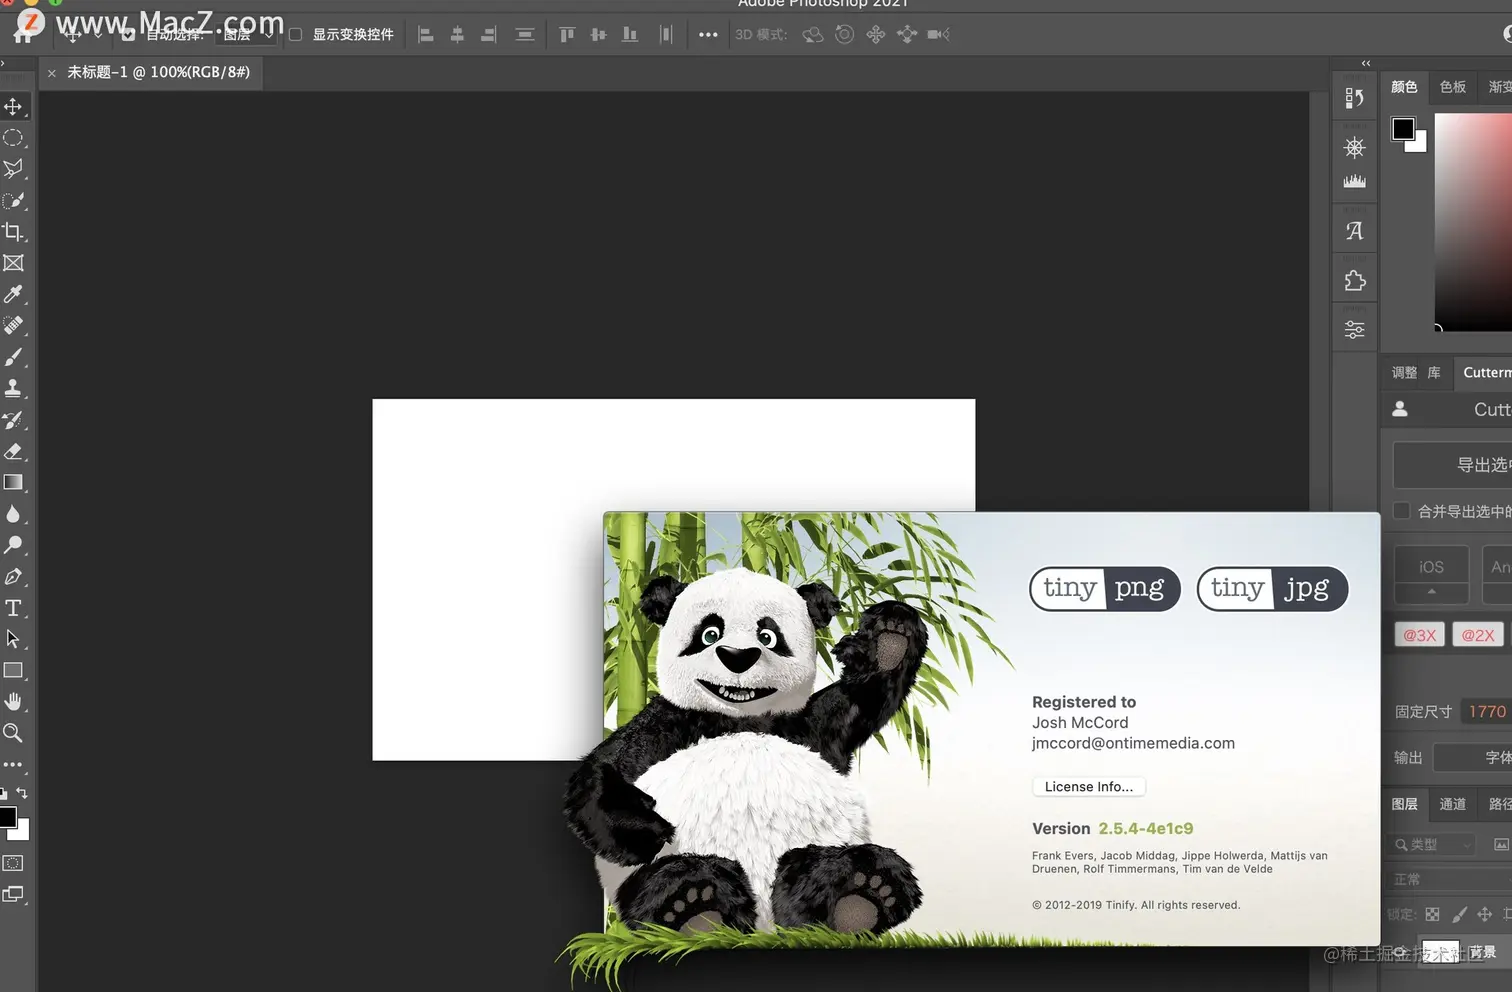
Task: Toggle the 自动选择 checkbox
Action: tap(128, 35)
